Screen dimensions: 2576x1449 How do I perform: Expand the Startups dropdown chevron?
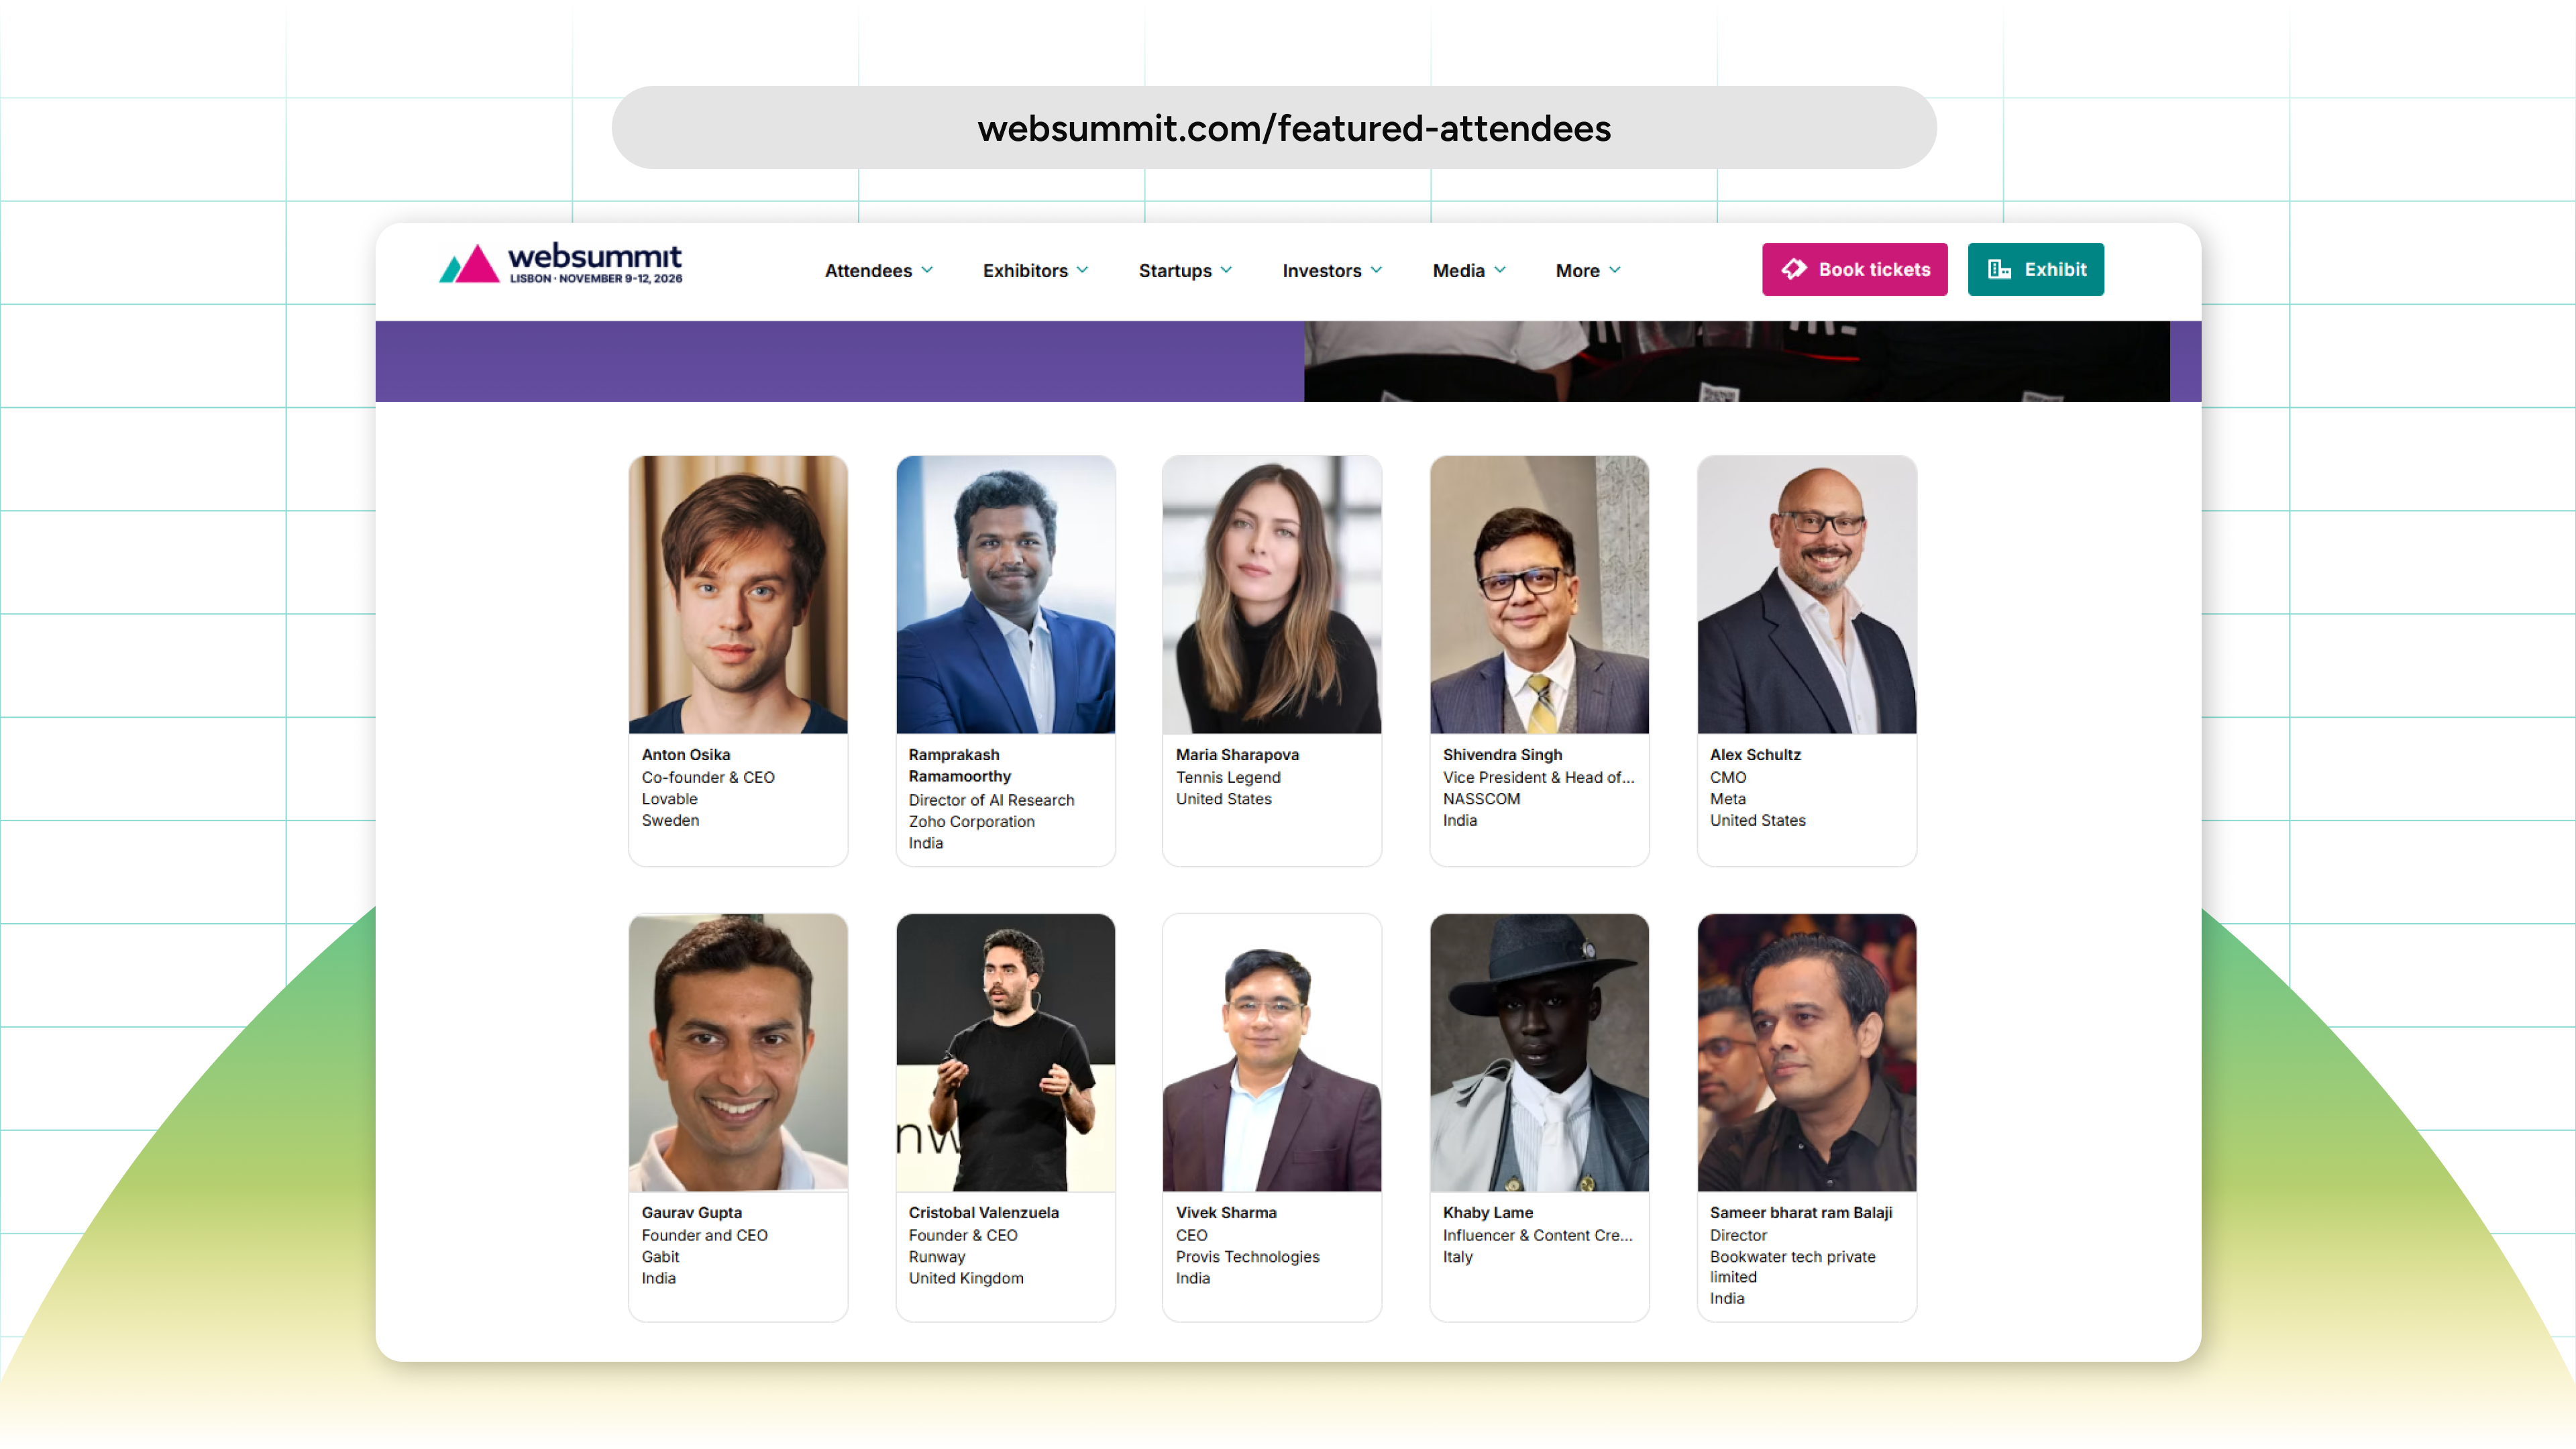[1226, 270]
